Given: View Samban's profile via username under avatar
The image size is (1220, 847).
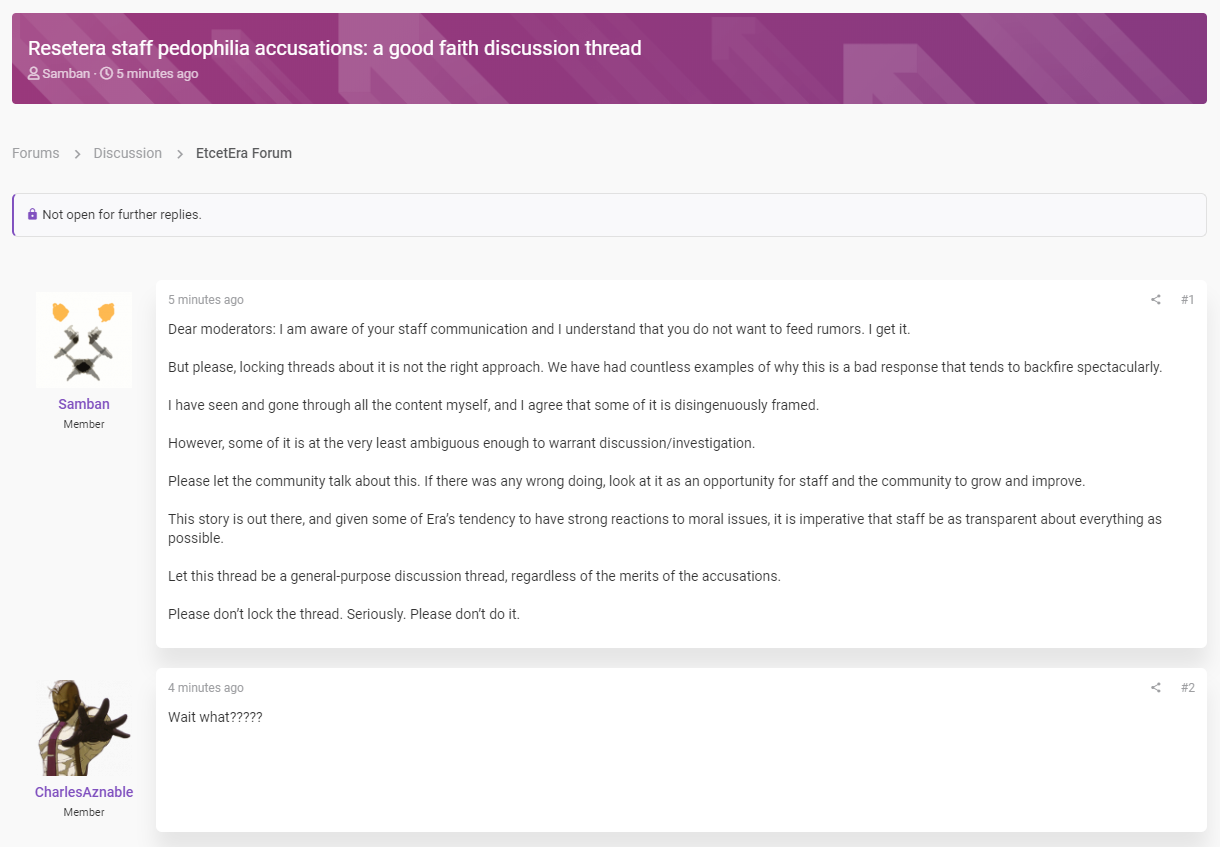Looking at the screenshot, I should coord(84,404).
